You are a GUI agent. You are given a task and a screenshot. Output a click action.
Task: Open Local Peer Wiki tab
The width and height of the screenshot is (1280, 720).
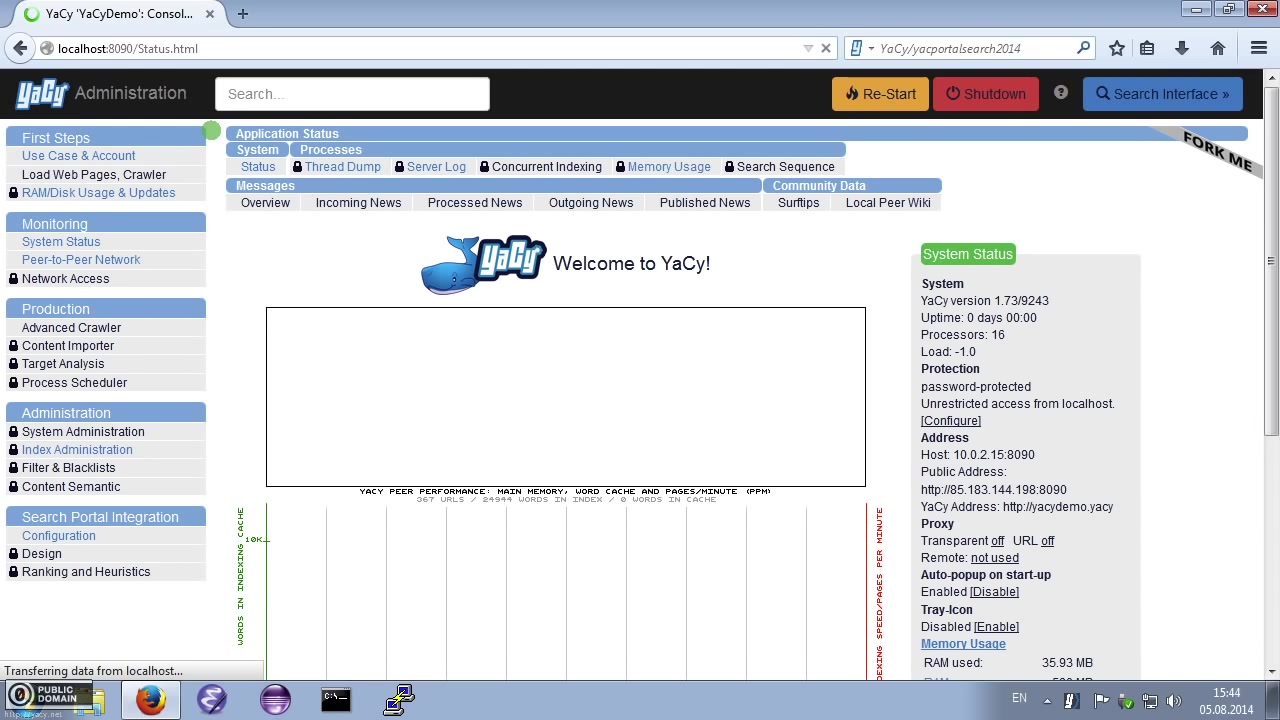tap(888, 203)
